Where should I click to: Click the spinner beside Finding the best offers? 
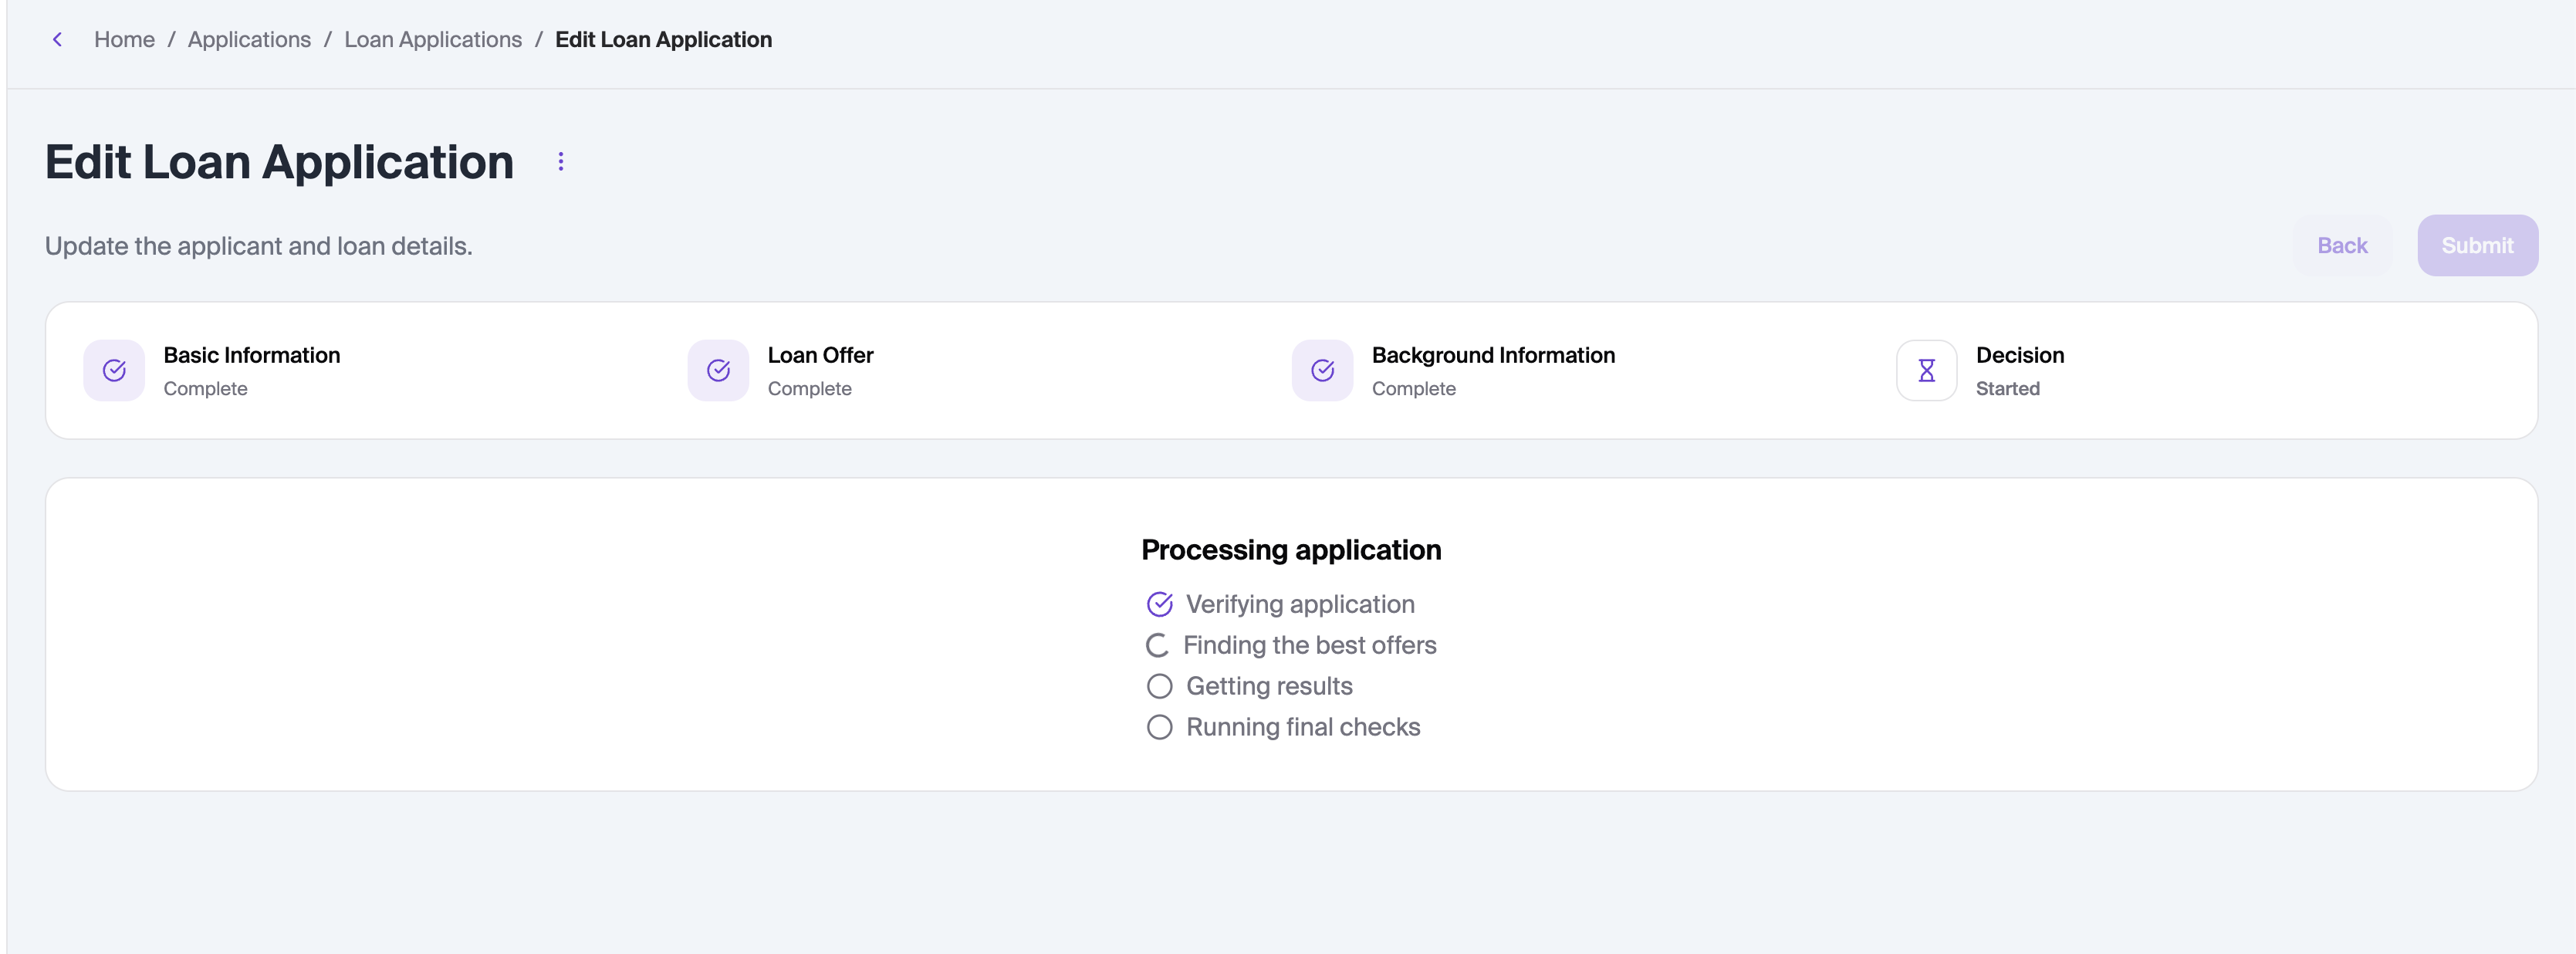coord(1157,645)
